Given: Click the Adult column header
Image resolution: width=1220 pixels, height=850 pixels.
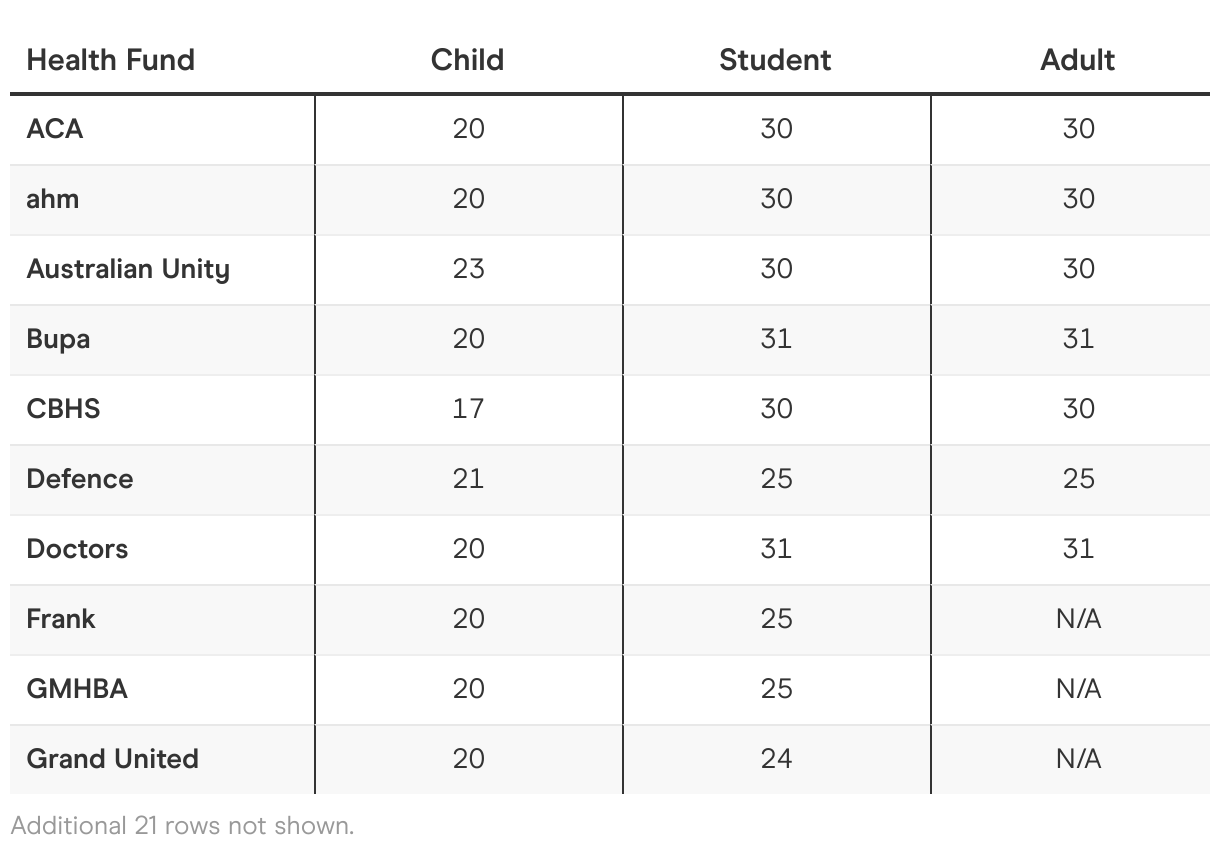Looking at the screenshot, I should pyautogui.click(x=1077, y=60).
